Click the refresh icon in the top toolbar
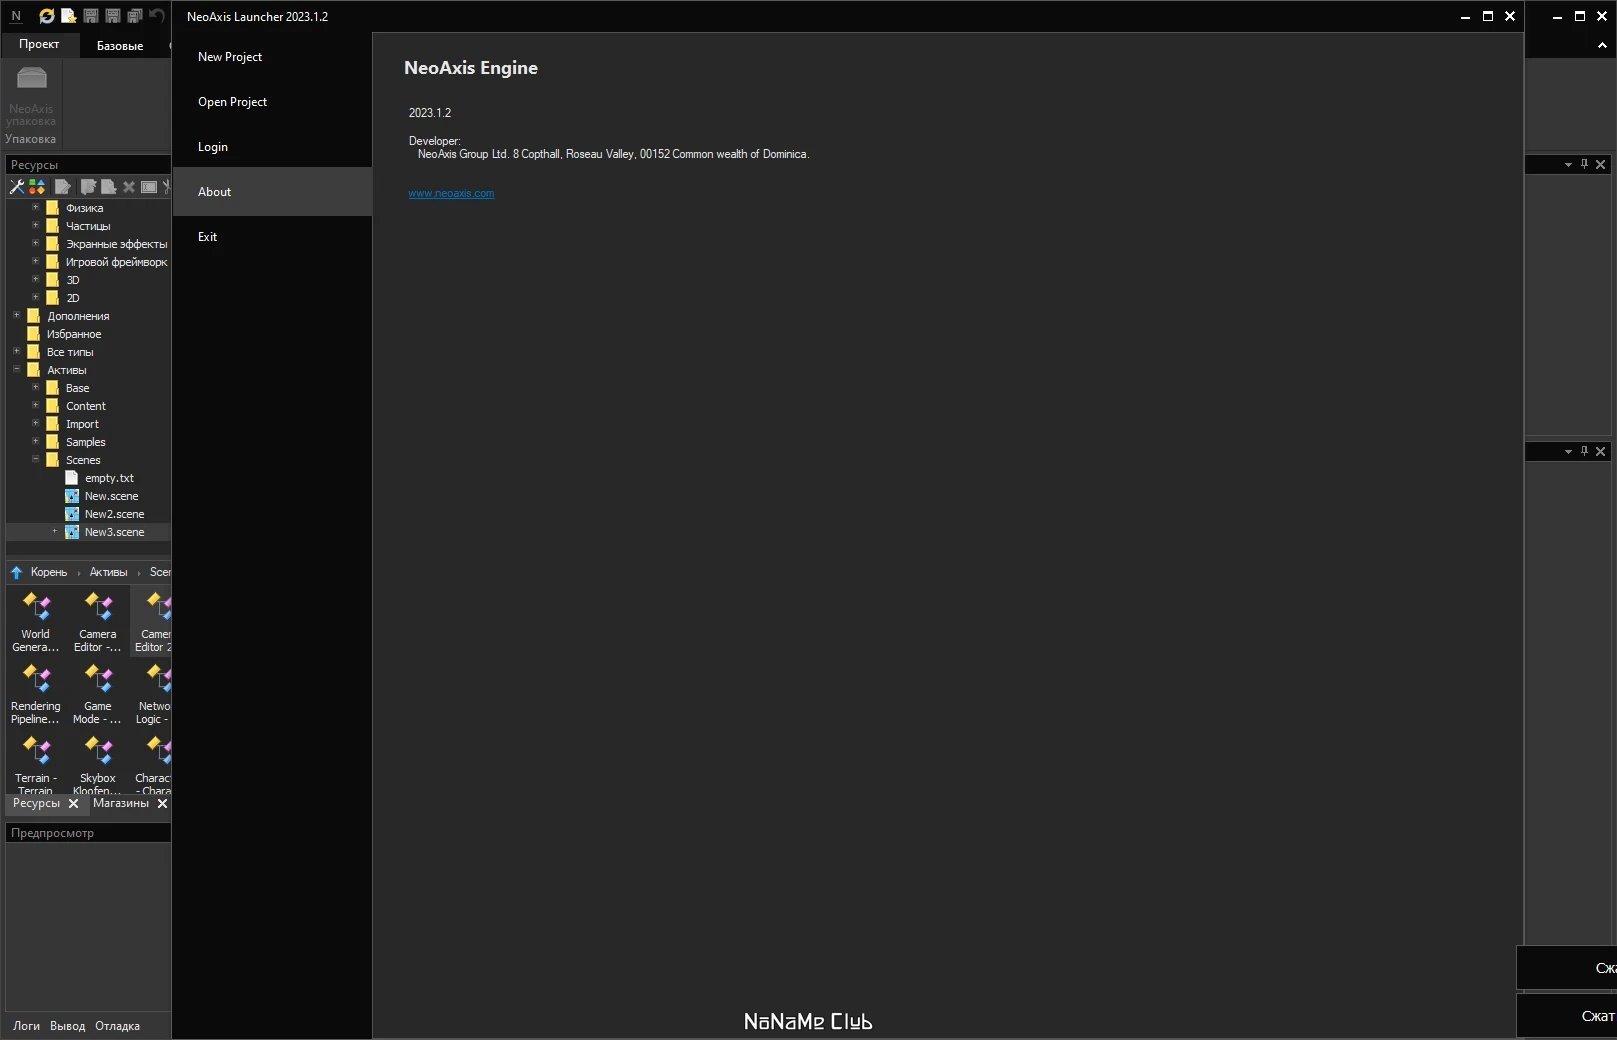The image size is (1617, 1040). (47, 16)
